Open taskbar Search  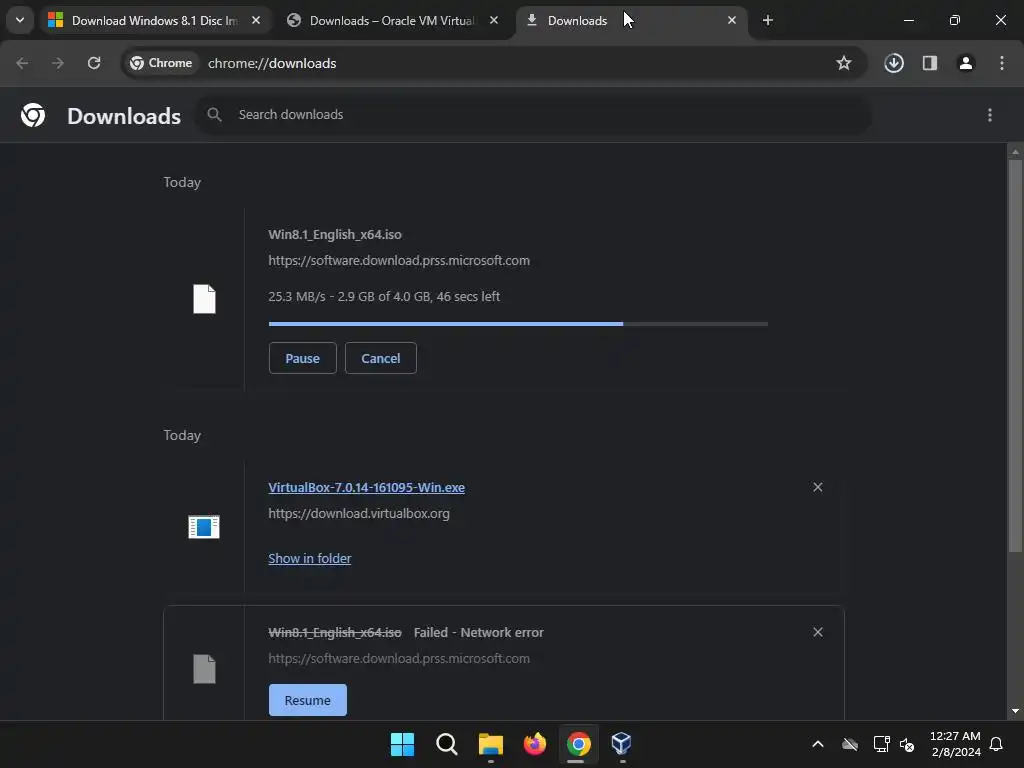447,744
